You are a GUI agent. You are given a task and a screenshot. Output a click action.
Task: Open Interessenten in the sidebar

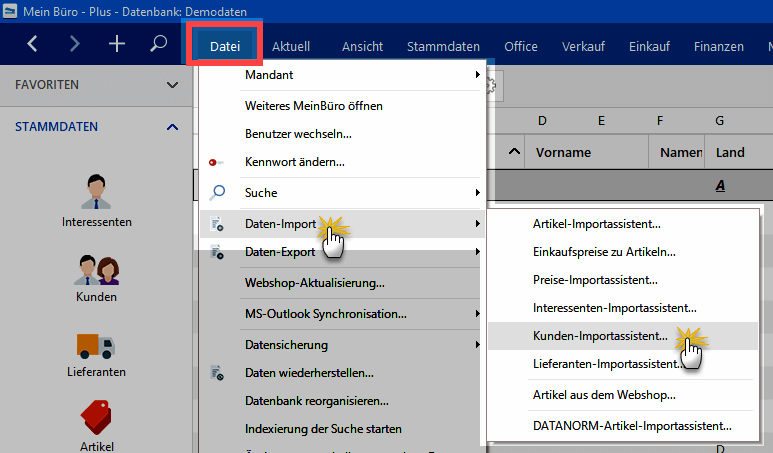pyautogui.click(x=97, y=201)
